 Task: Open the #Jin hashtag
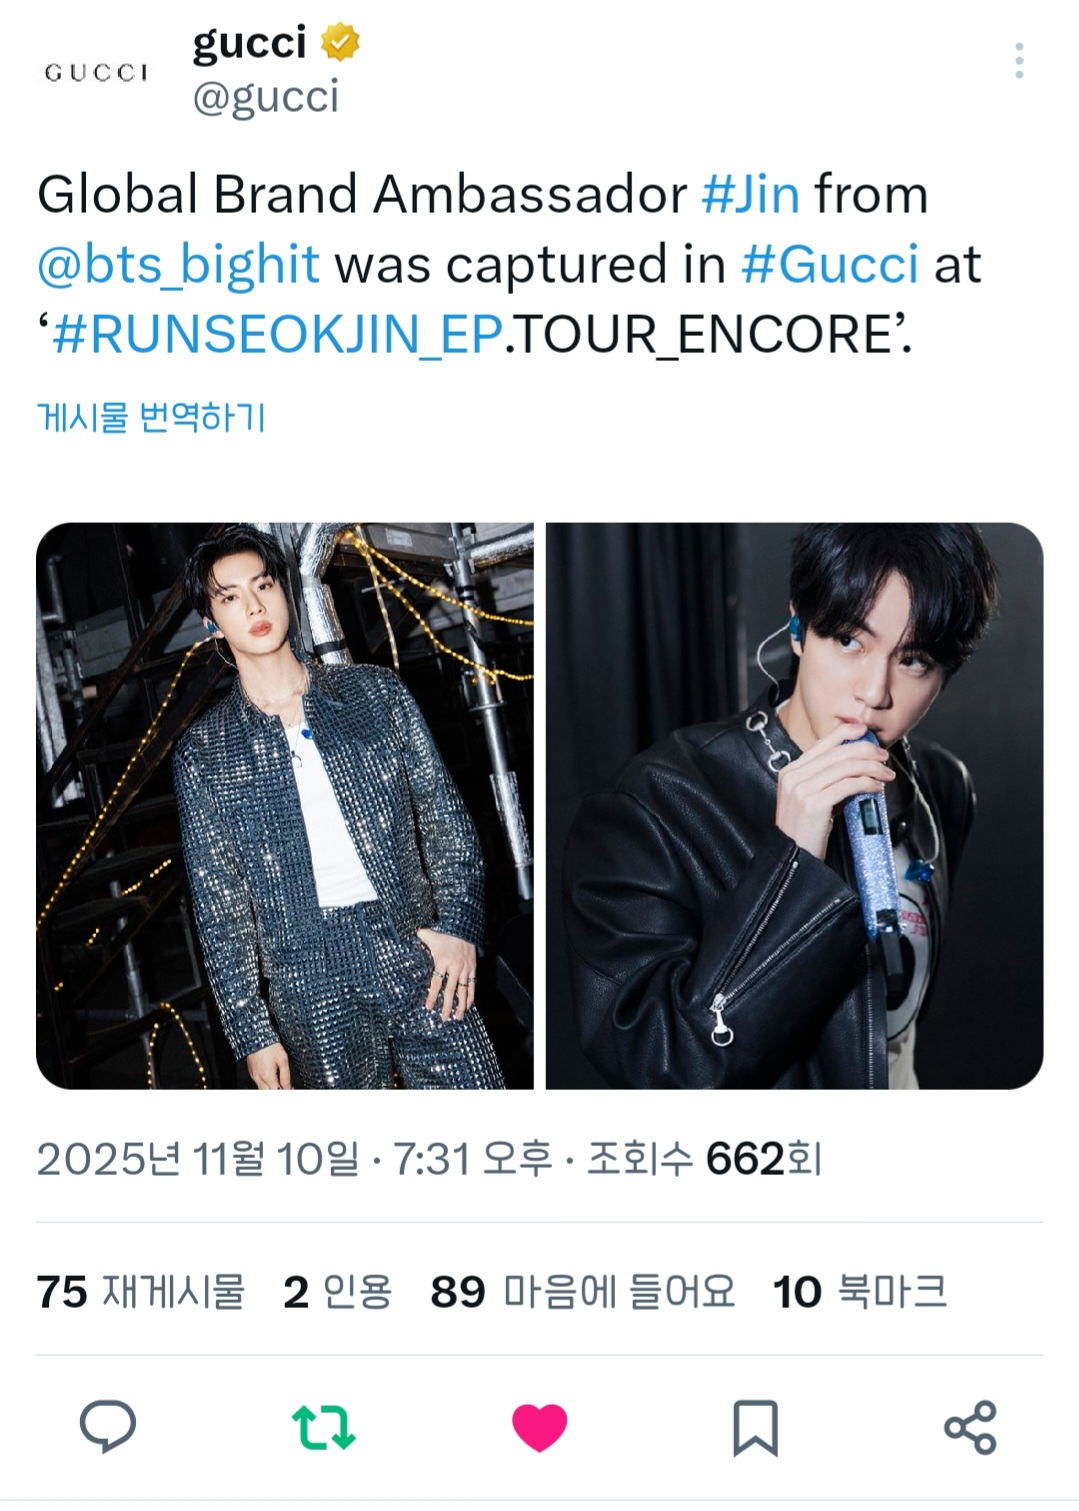pyautogui.click(x=750, y=194)
